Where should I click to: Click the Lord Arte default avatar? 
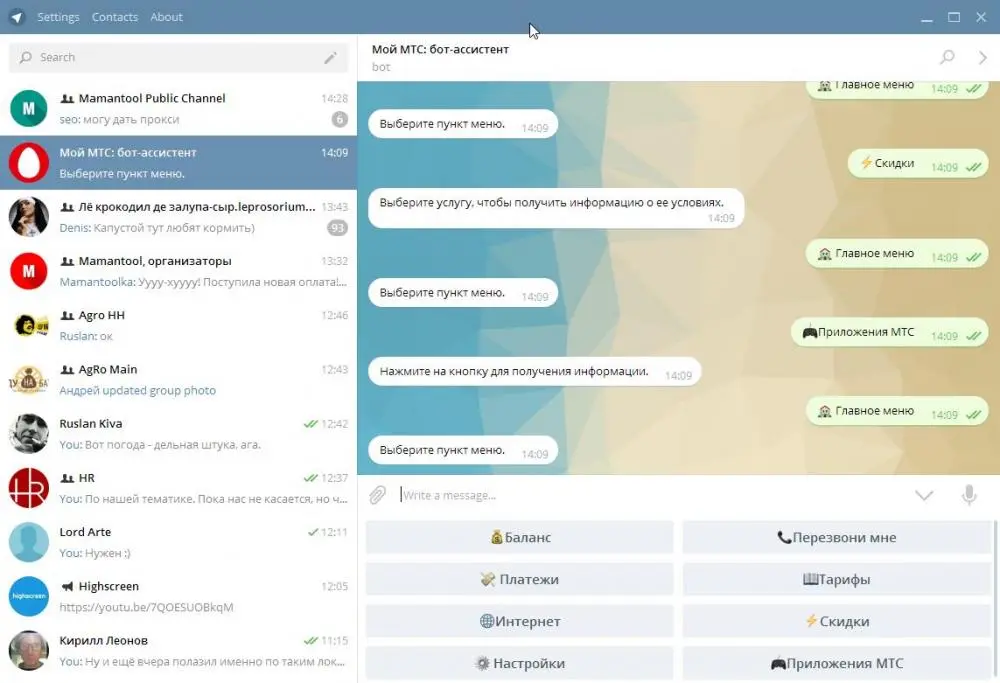coord(29,542)
